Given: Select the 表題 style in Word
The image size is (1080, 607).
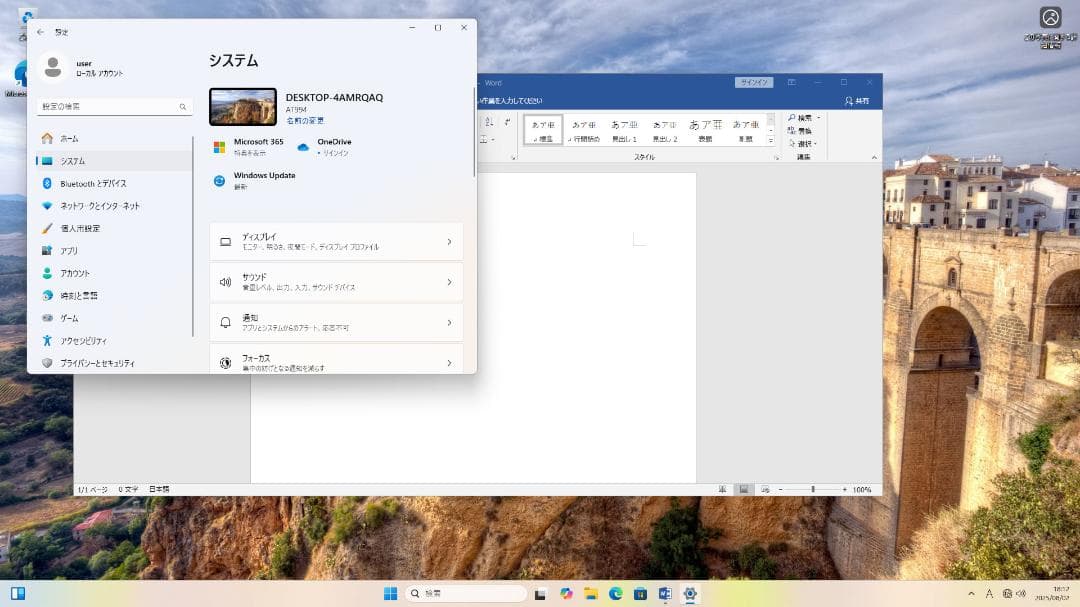Looking at the screenshot, I should 707,128.
